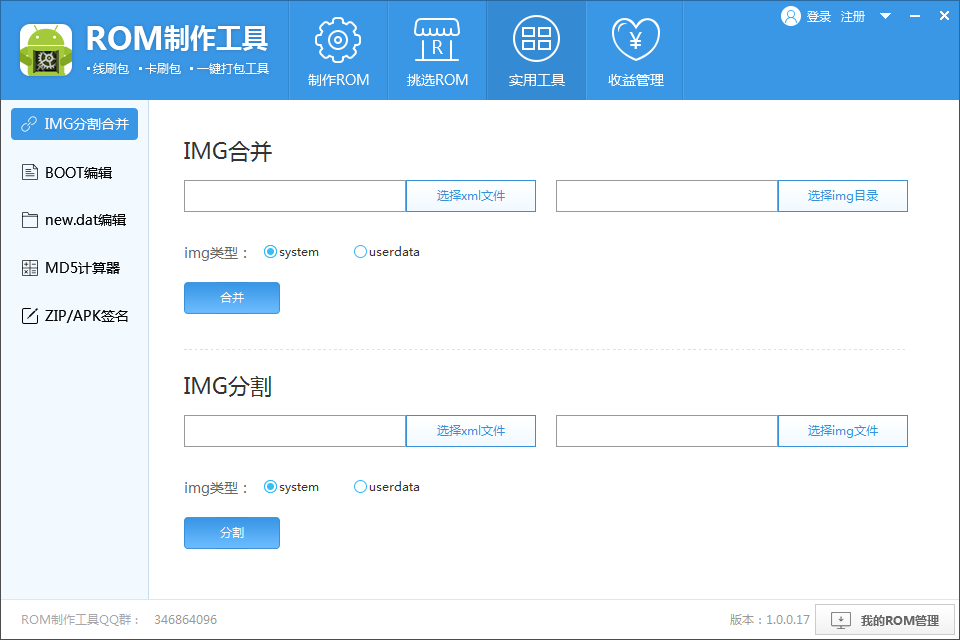Image resolution: width=960 pixels, height=640 pixels.
Task: Focus img directory path field
Action: point(667,196)
